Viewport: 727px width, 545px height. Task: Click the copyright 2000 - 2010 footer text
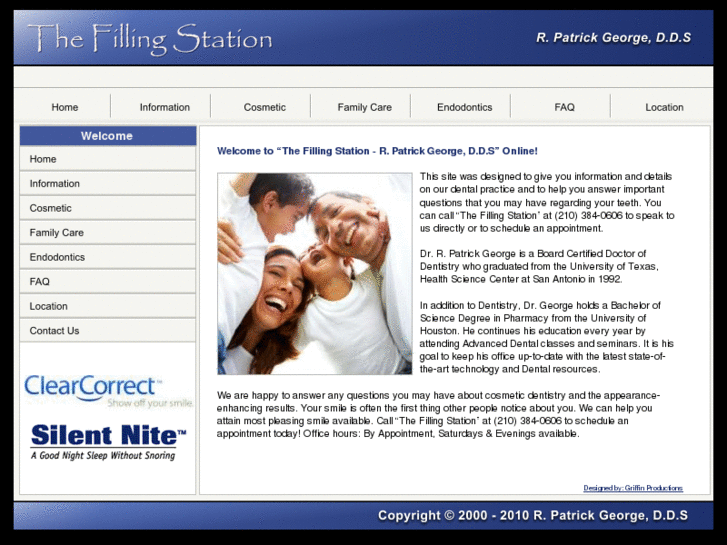coord(533,515)
